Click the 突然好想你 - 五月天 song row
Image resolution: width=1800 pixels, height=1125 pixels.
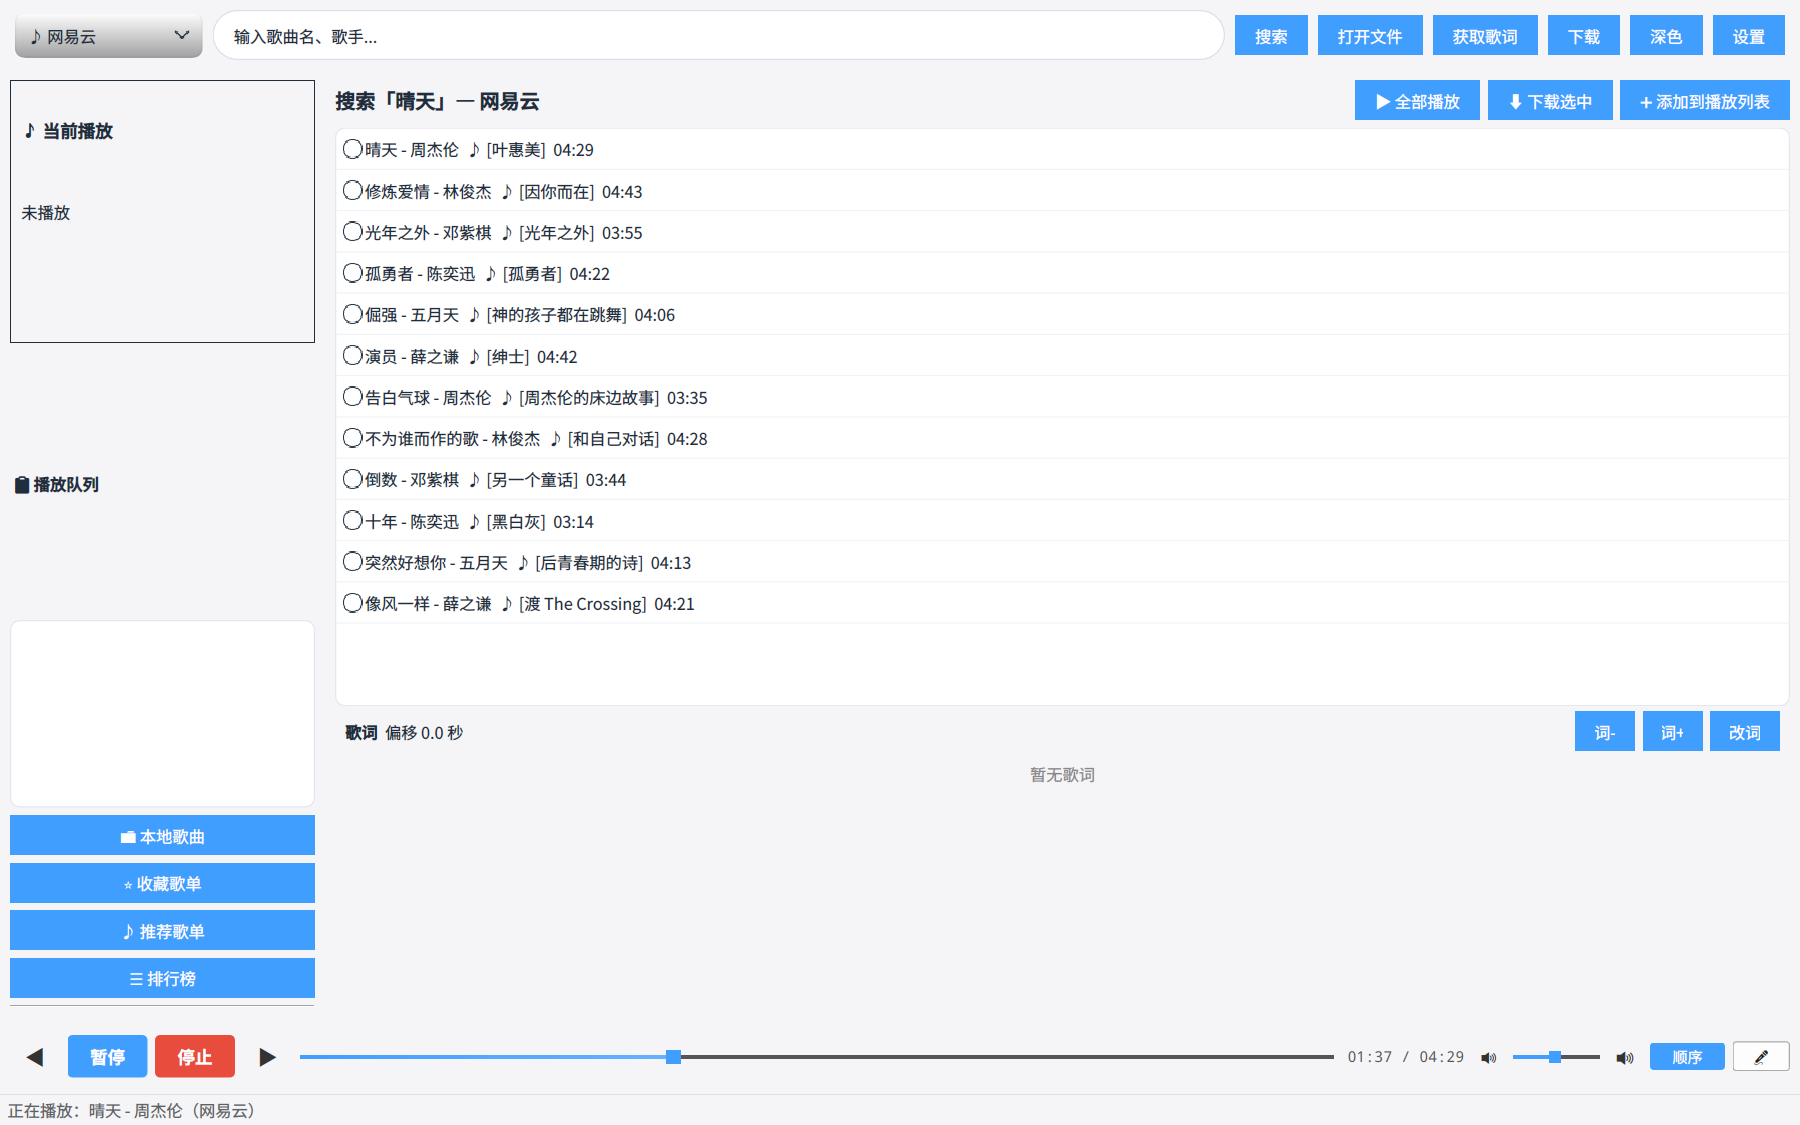1062,562
